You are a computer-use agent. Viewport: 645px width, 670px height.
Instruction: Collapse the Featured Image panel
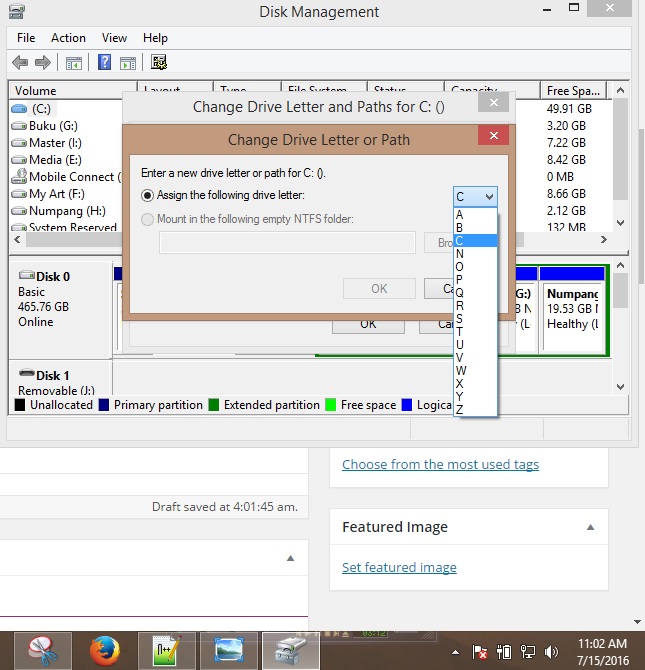(590, 527)
